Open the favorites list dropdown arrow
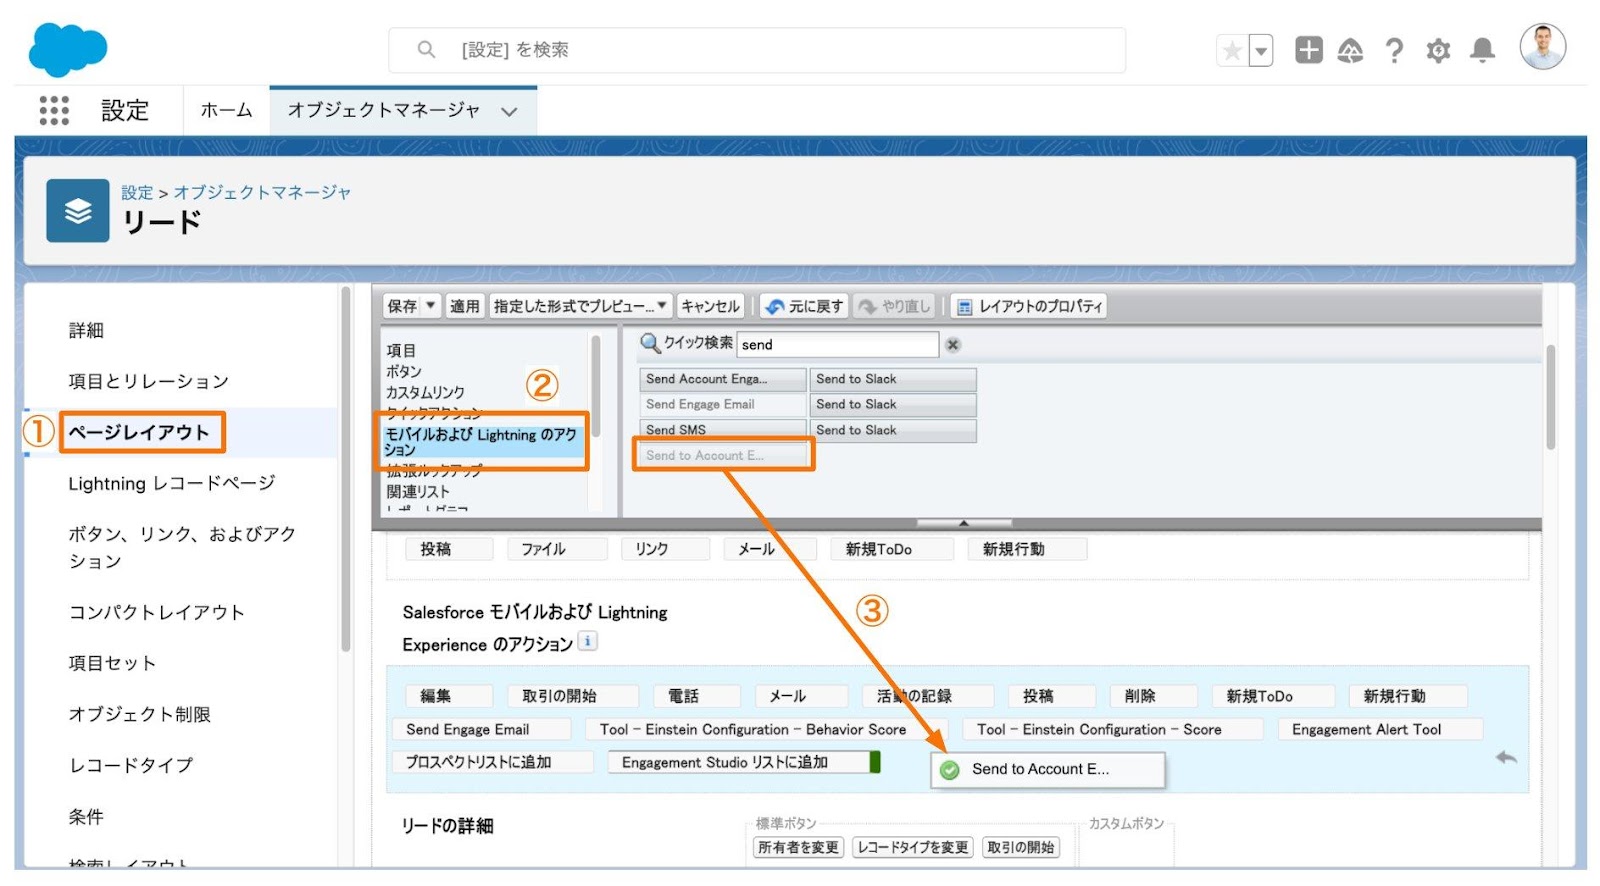 [x=1261, y=50]
